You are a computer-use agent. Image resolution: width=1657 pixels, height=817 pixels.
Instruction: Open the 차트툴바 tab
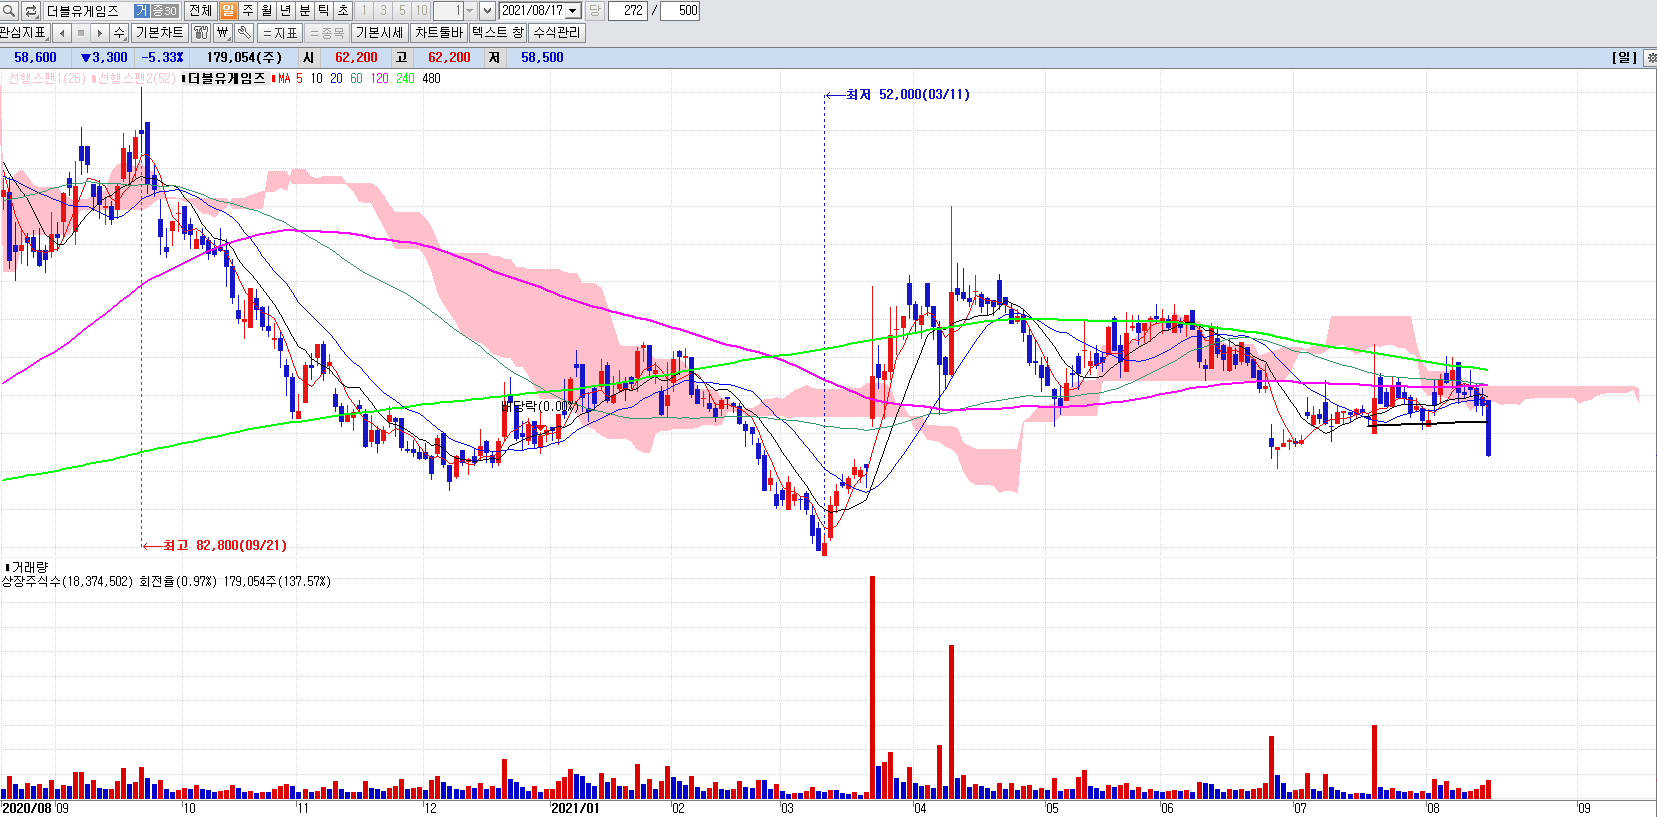439,33
